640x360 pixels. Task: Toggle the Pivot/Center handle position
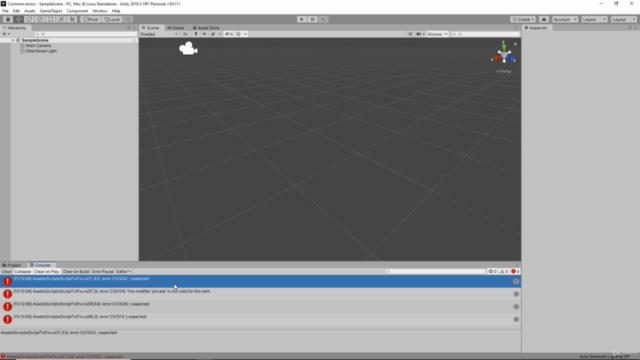coord(91,19)
